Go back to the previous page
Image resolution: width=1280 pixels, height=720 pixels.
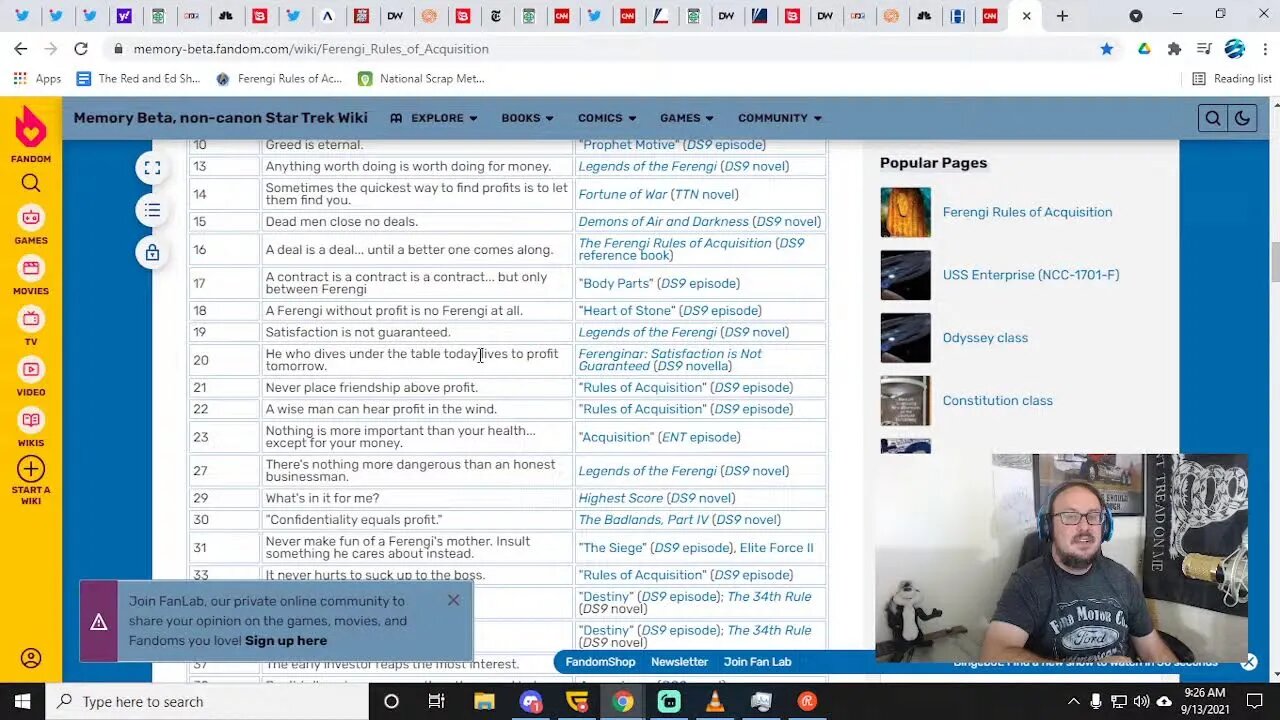(x=21, y=48)
